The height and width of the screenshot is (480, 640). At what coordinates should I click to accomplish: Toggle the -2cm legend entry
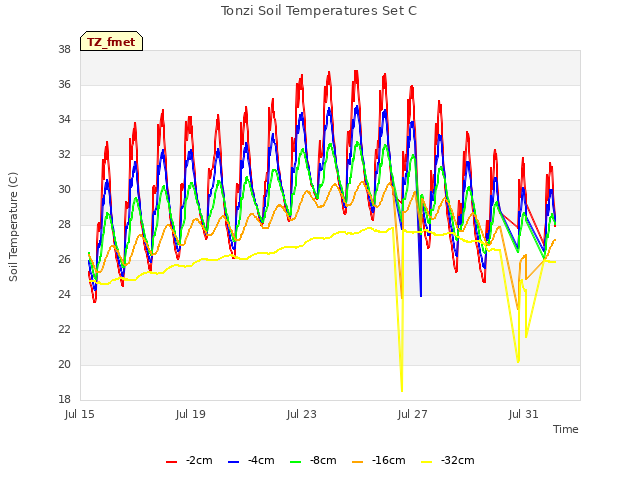[189, 460]
